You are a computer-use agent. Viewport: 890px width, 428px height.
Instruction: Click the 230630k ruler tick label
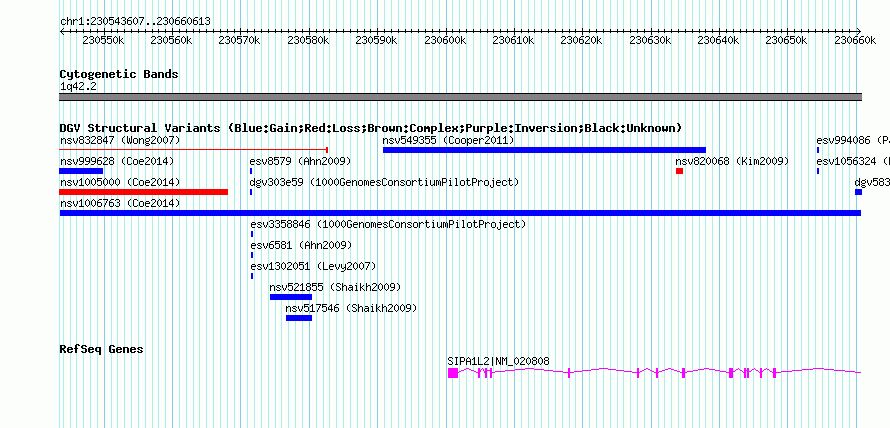(x=650, y=40)
